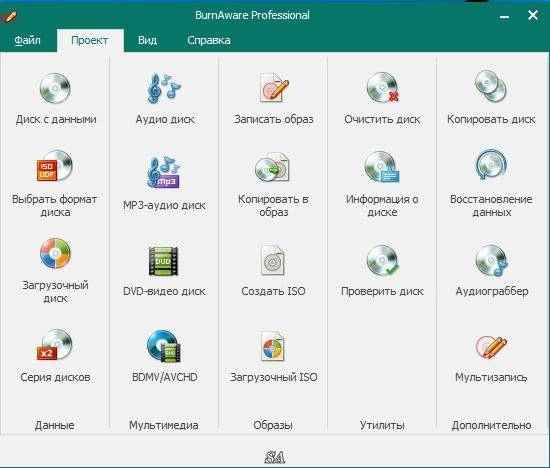This screenshot has height=468, width=550.
Task: Open the Справка menu
Action: [x=209, y=40]
